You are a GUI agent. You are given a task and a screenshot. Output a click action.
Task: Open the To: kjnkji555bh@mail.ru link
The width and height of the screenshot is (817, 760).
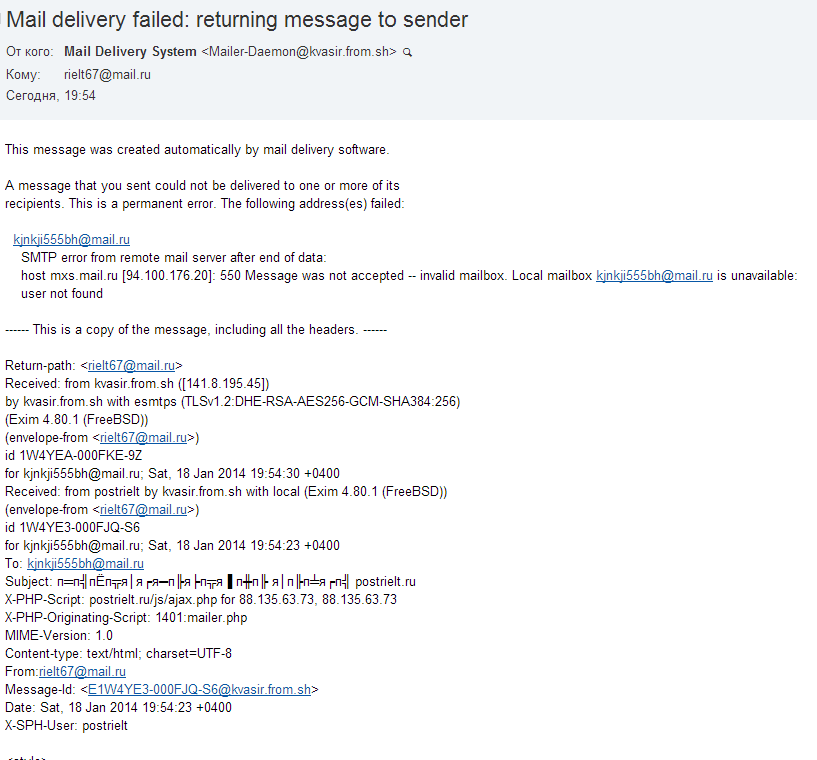click(x=85, y=564)
